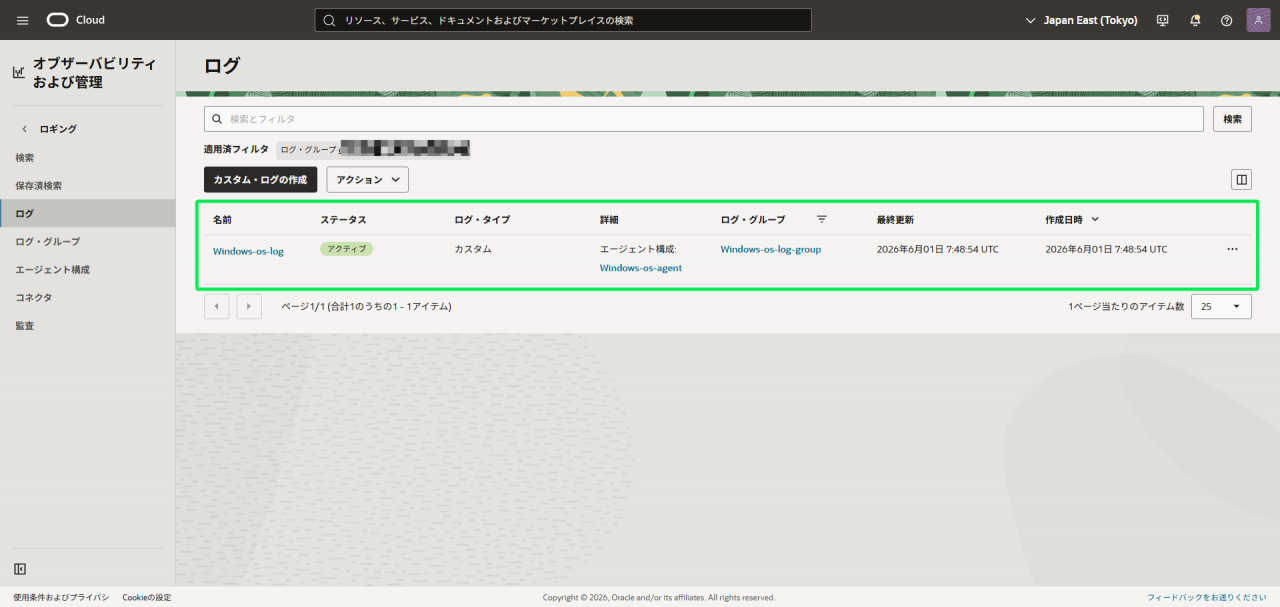Click the 詳細 column header
The height and width of the screenshot is (607, 1280).
tap(609, 219)
